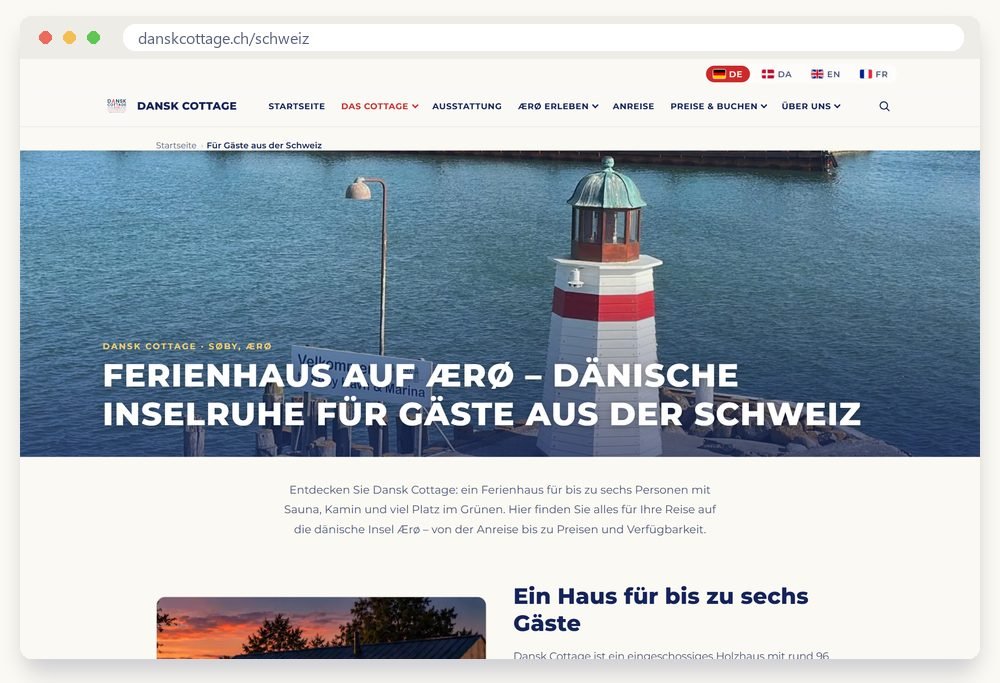Go to Startseite in navigation bar
Image resolution: width=1000 pixels, height=683 pixels.
tap(297, 106)
